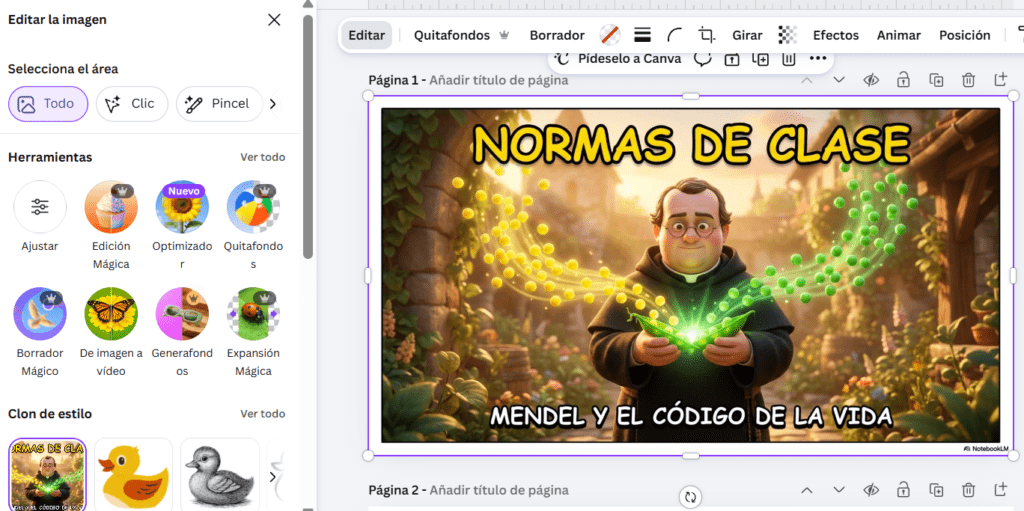
Task: Open the Borrador Mágico tool
Action: point(40,314)
